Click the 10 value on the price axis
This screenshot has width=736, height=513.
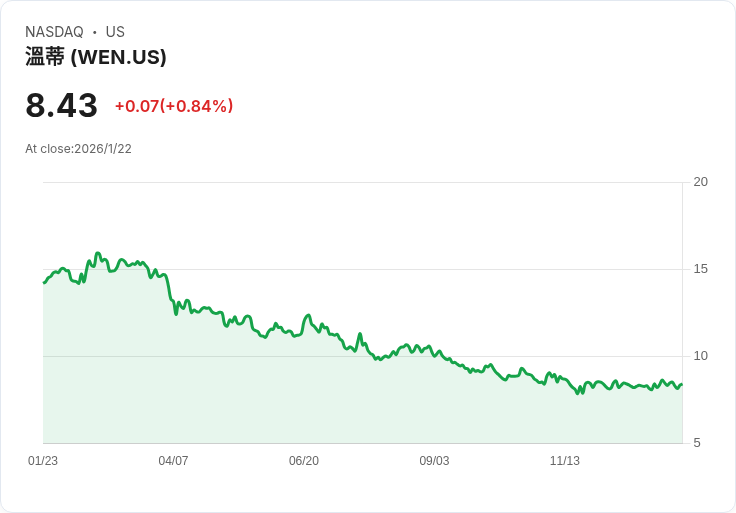(700, 356)
